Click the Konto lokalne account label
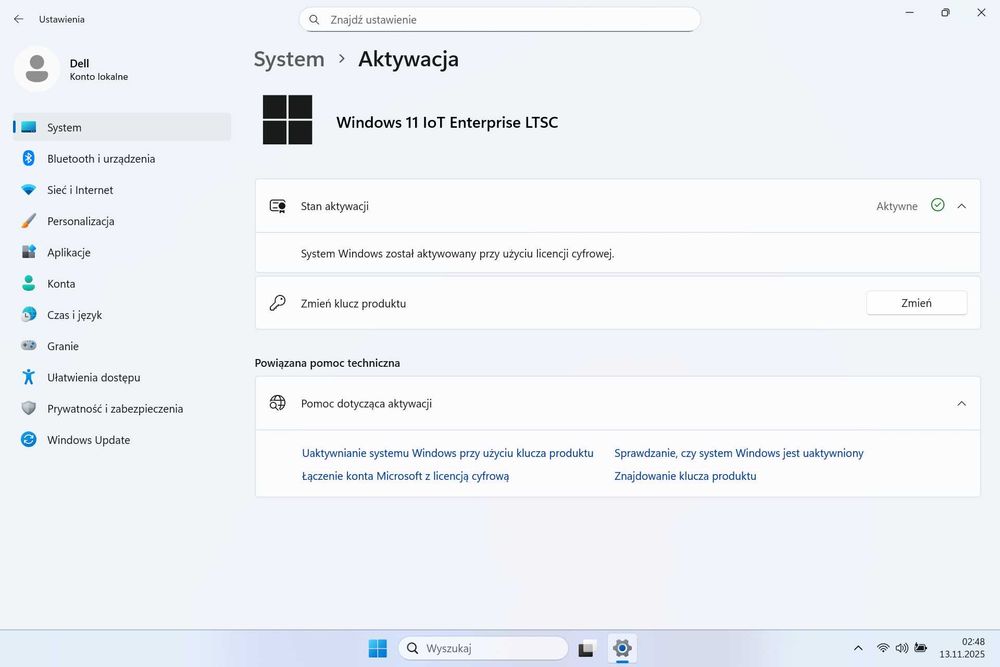Image resolution: width=1000 pixels, height=667 pixels. click(99, 77)
